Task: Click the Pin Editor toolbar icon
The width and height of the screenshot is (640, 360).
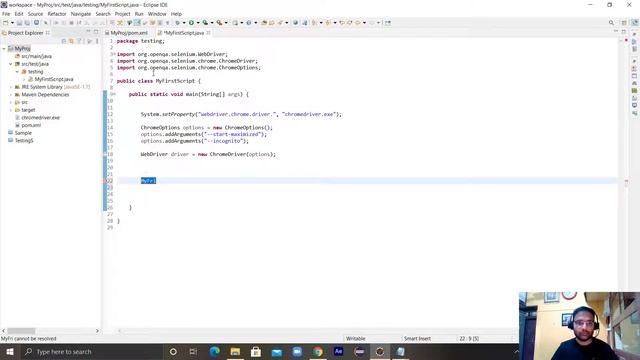Action: (x=388, y=23)
